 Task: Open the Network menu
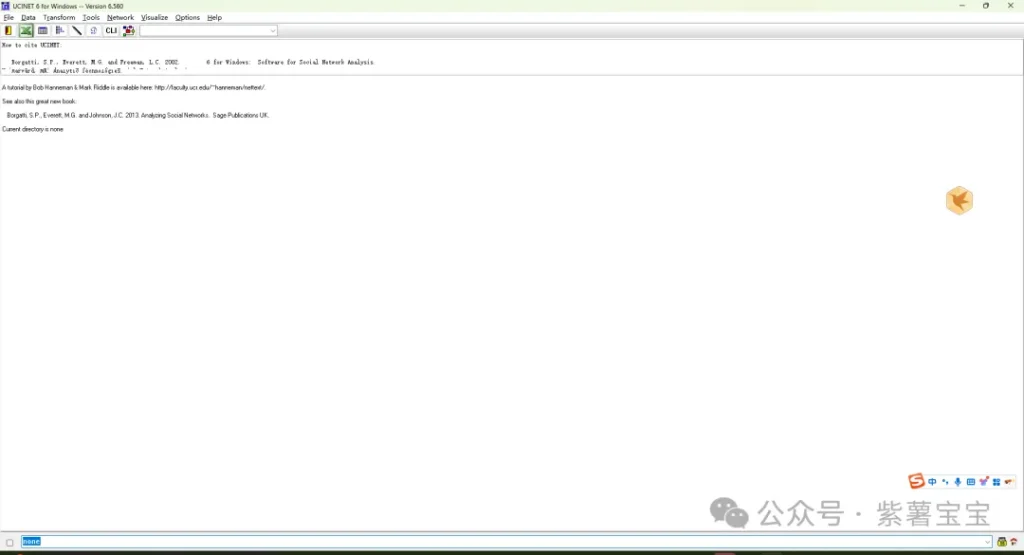pyautogui.click(x=120, y=18)
